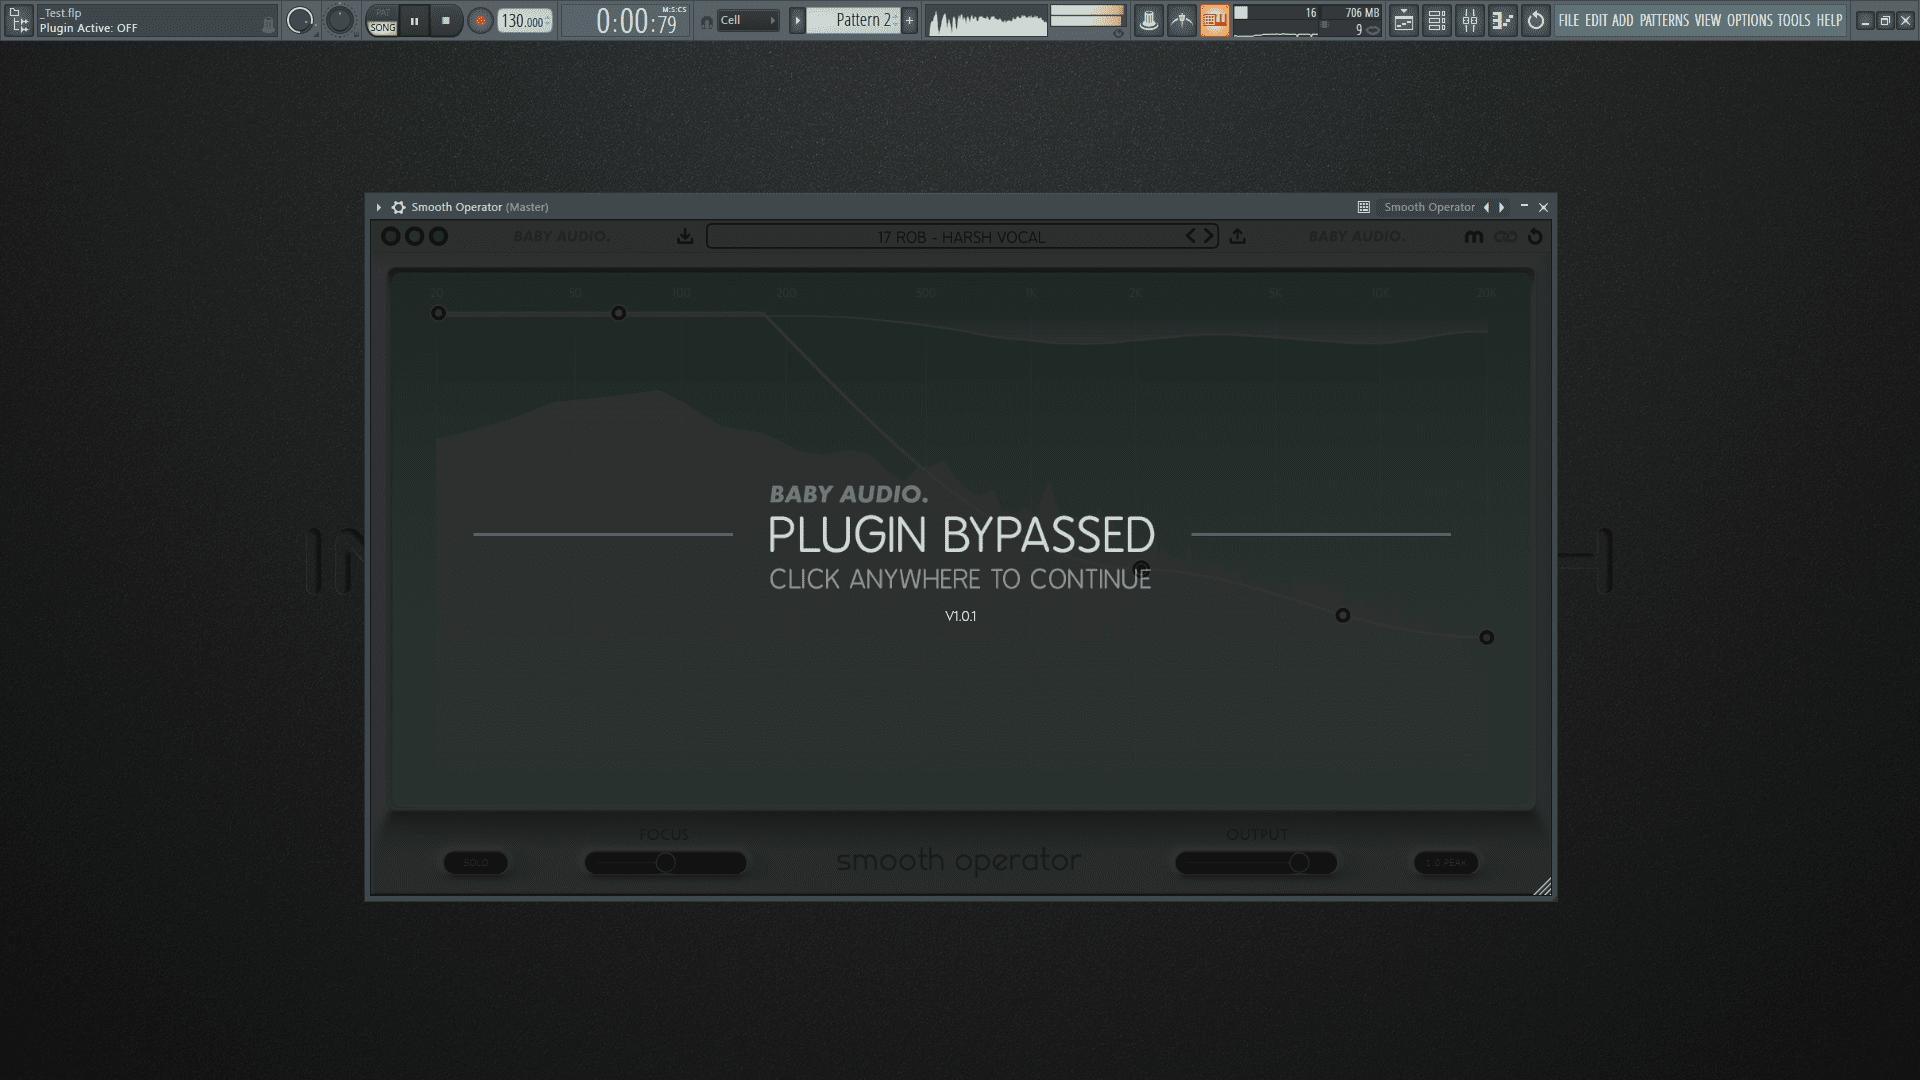Open the FL Studio browser panel icon
1920x1080 pixels.
point(18,20)
